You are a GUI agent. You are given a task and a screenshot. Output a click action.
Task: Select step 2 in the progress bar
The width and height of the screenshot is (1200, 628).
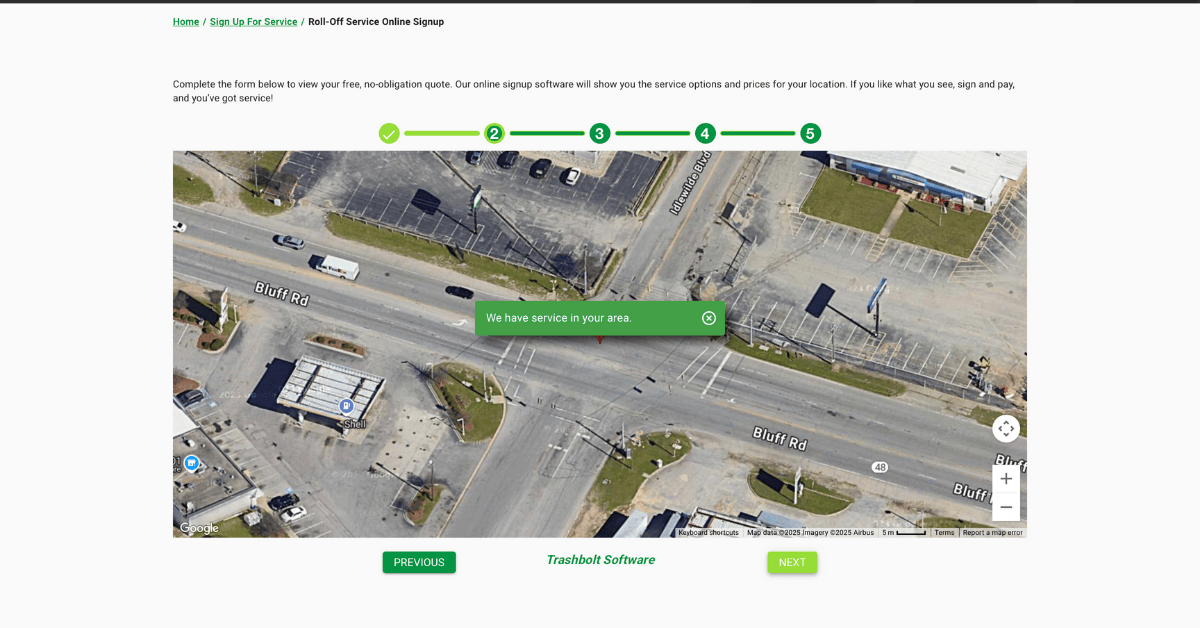[x=494, y=132]
